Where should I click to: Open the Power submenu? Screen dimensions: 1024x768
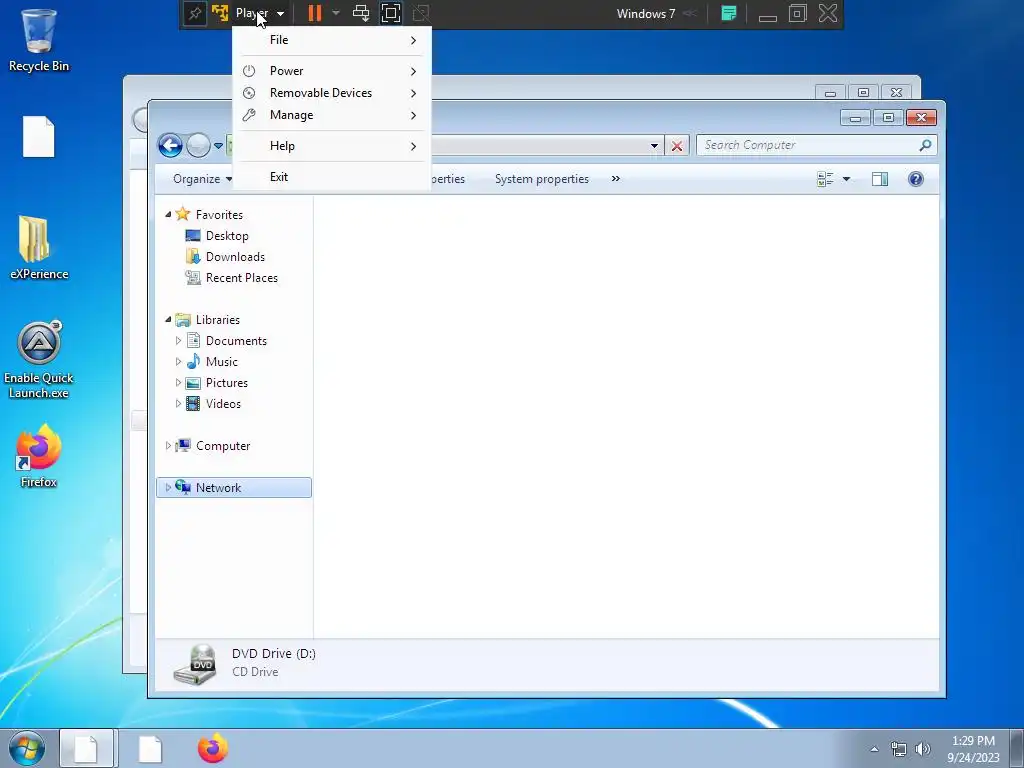[332, 71]
